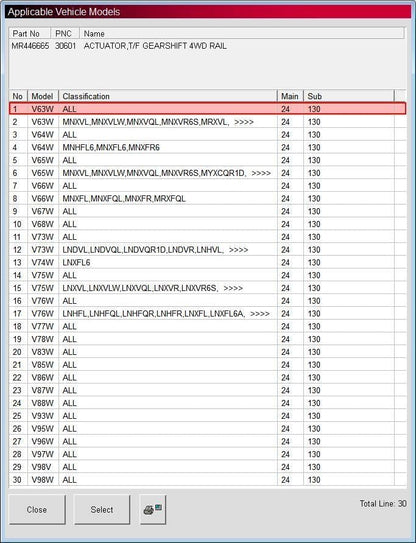The width and height of the screenshot is (416, 543).
Task: Select row 1 V63W ALL
Action: 207,109
